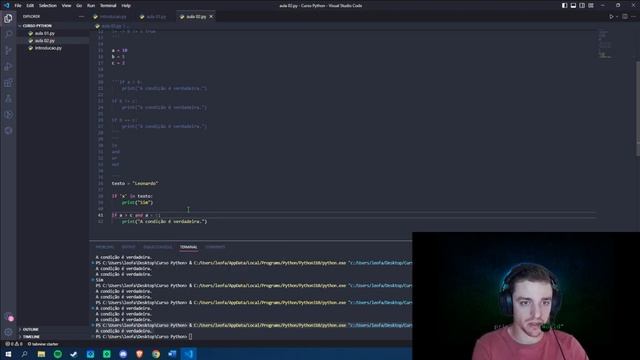
Task: Click the editor vertical scrollbar
Action: (x=638, y=108)
